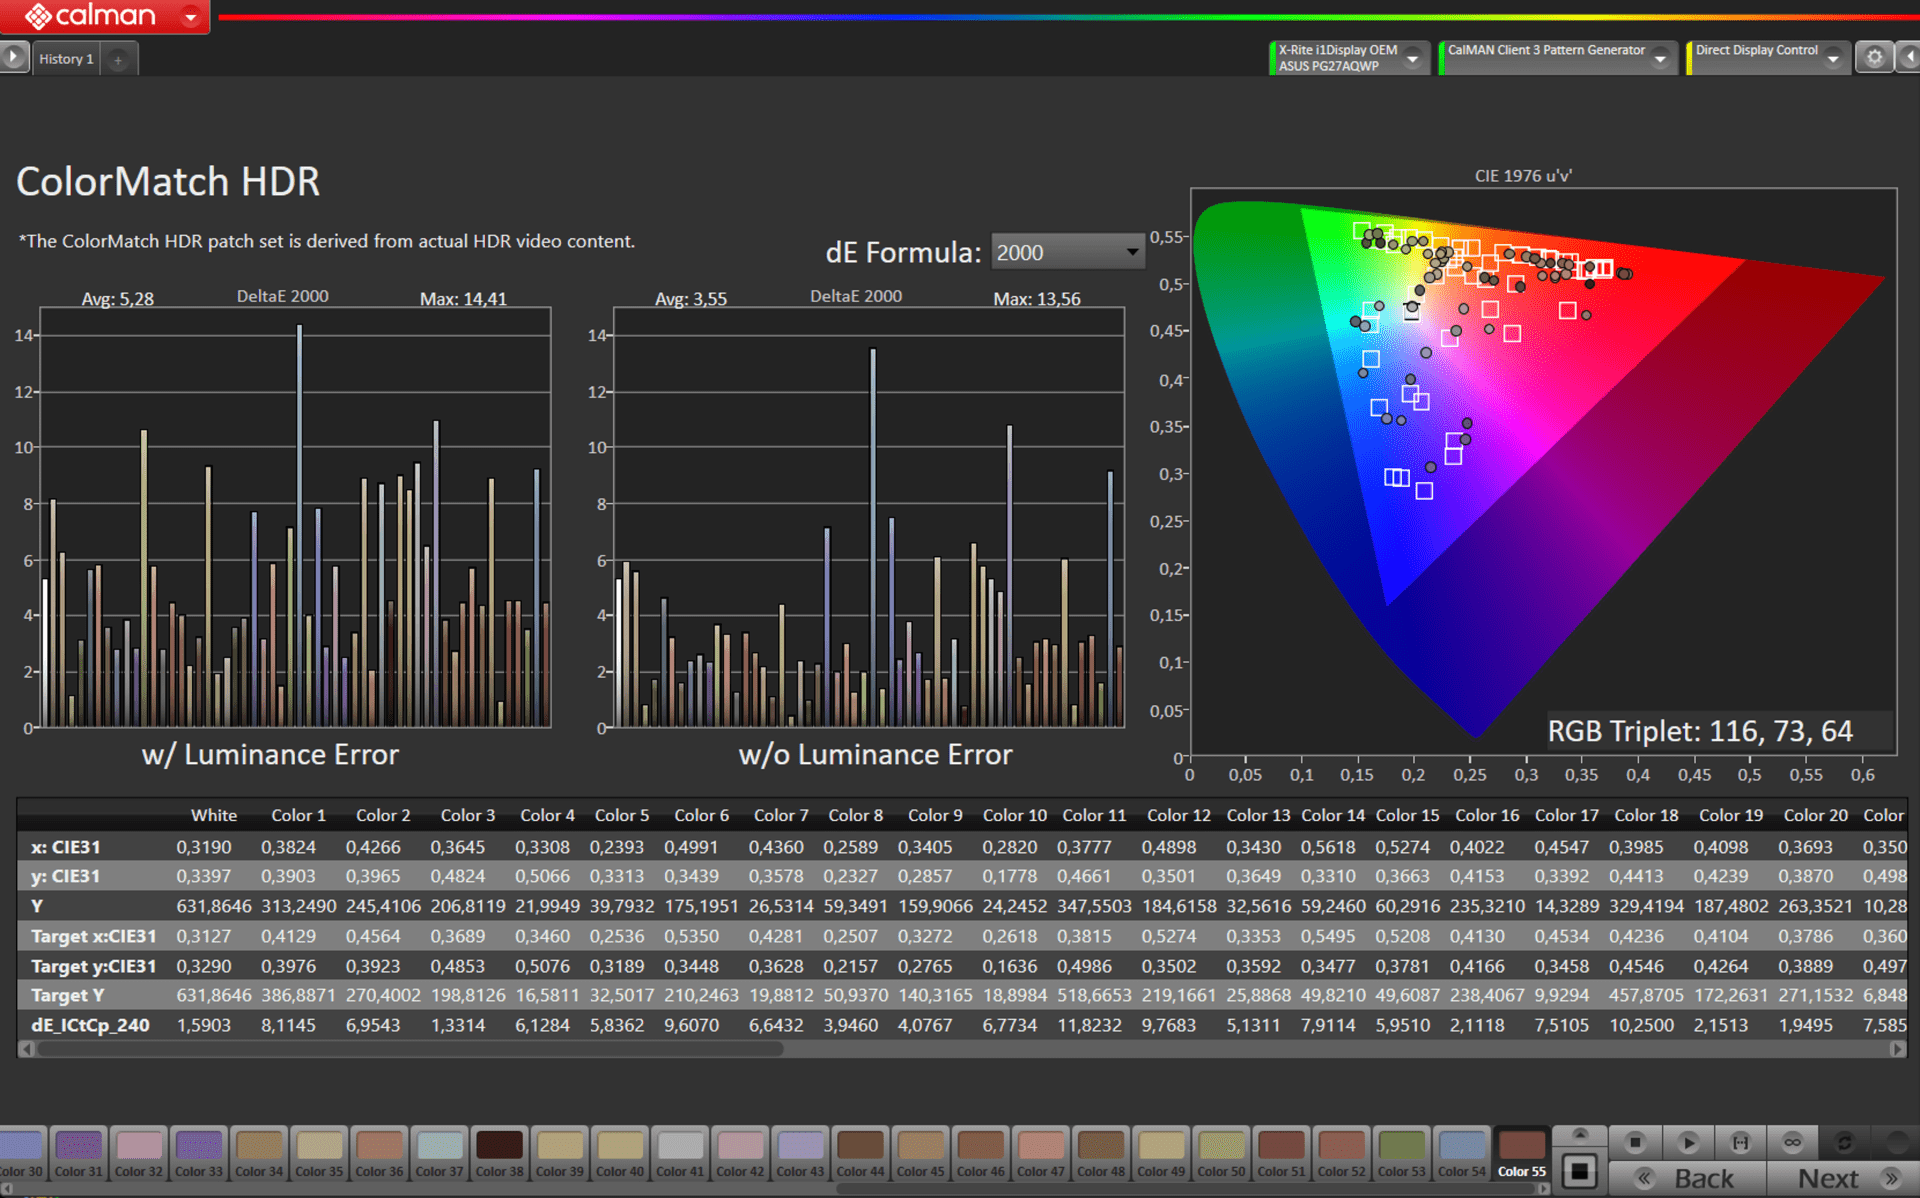The width and height of the screenshot is (1920, 1198).
Task: Open the CalMAN Client 3 Pattern Generator dropdown
Action: tap(1660, 58)
